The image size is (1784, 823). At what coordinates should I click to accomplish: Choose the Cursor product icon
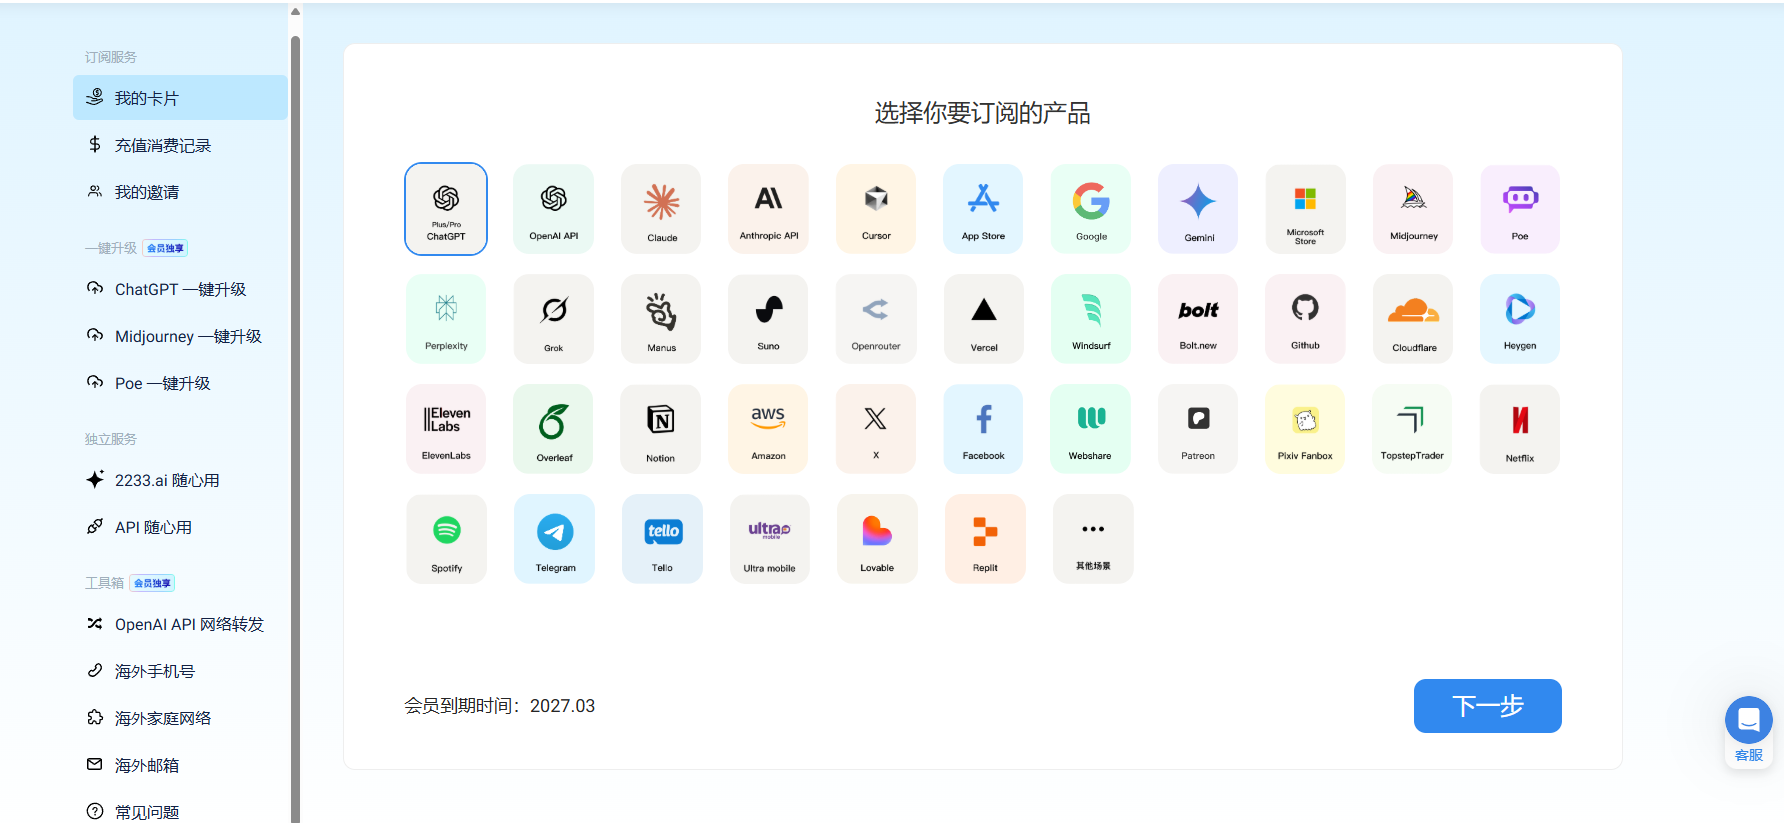click(x=876, y=209)
